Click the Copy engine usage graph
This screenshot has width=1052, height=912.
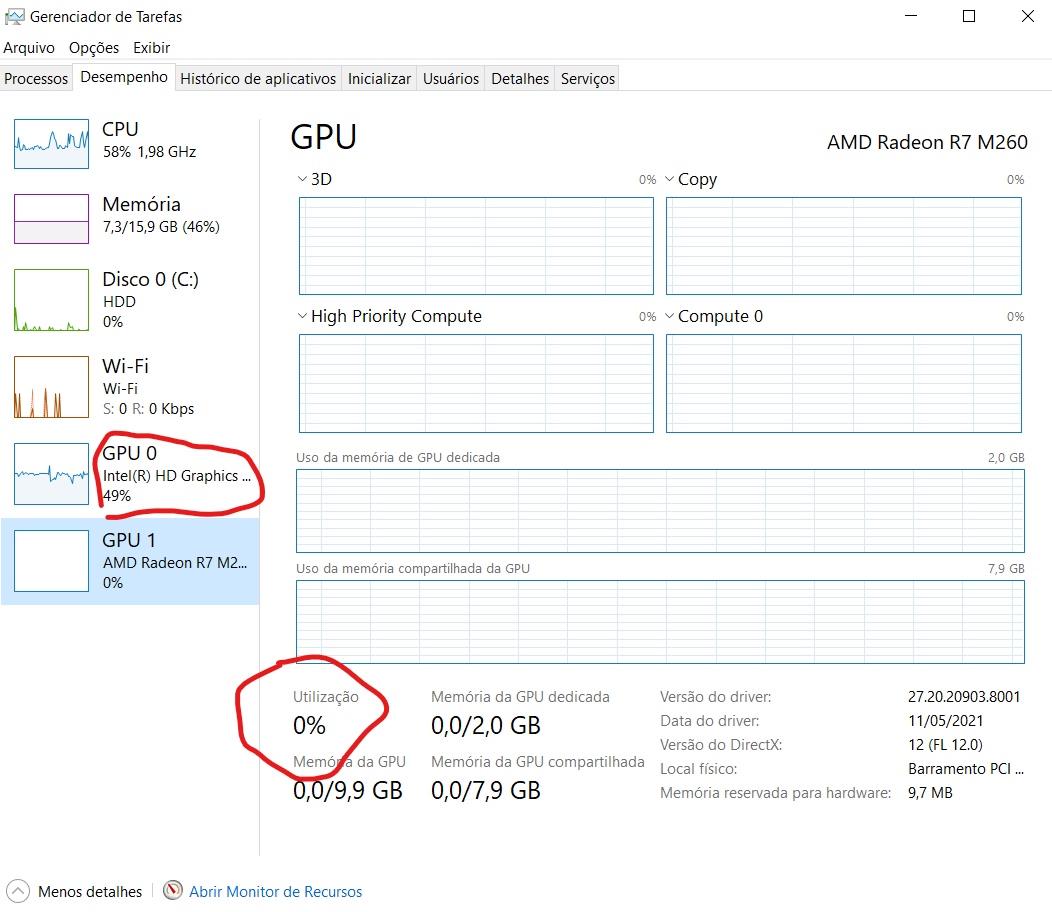point(844,246)
